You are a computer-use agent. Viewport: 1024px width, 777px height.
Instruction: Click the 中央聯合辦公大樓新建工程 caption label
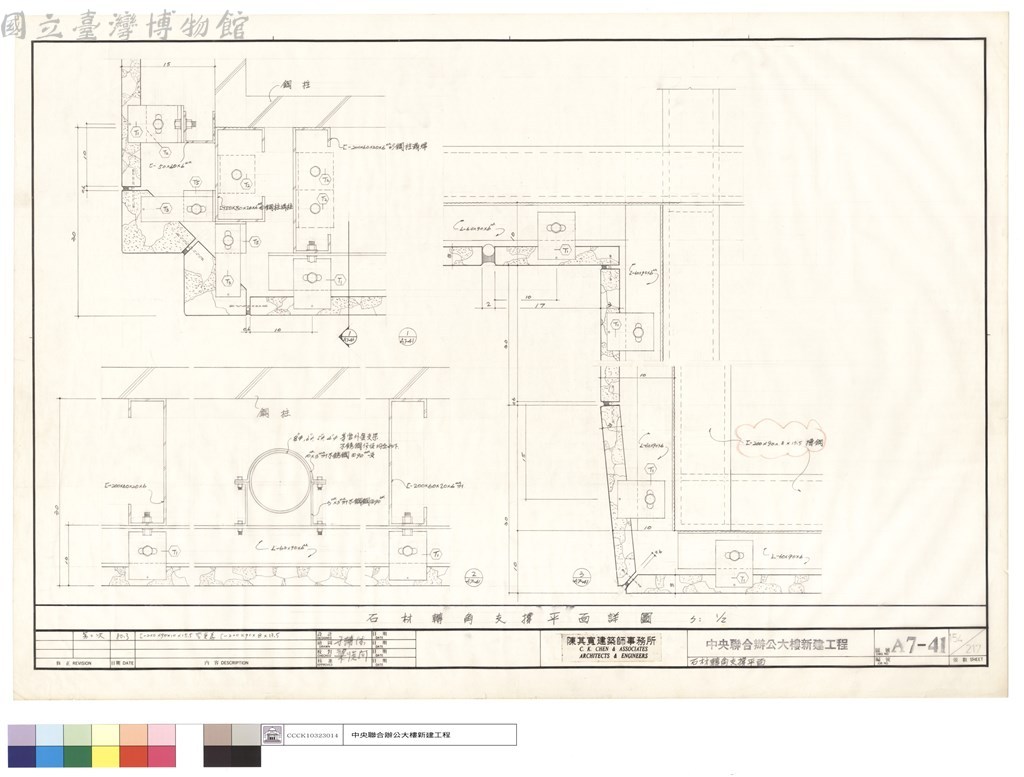(x=400, y=735)
